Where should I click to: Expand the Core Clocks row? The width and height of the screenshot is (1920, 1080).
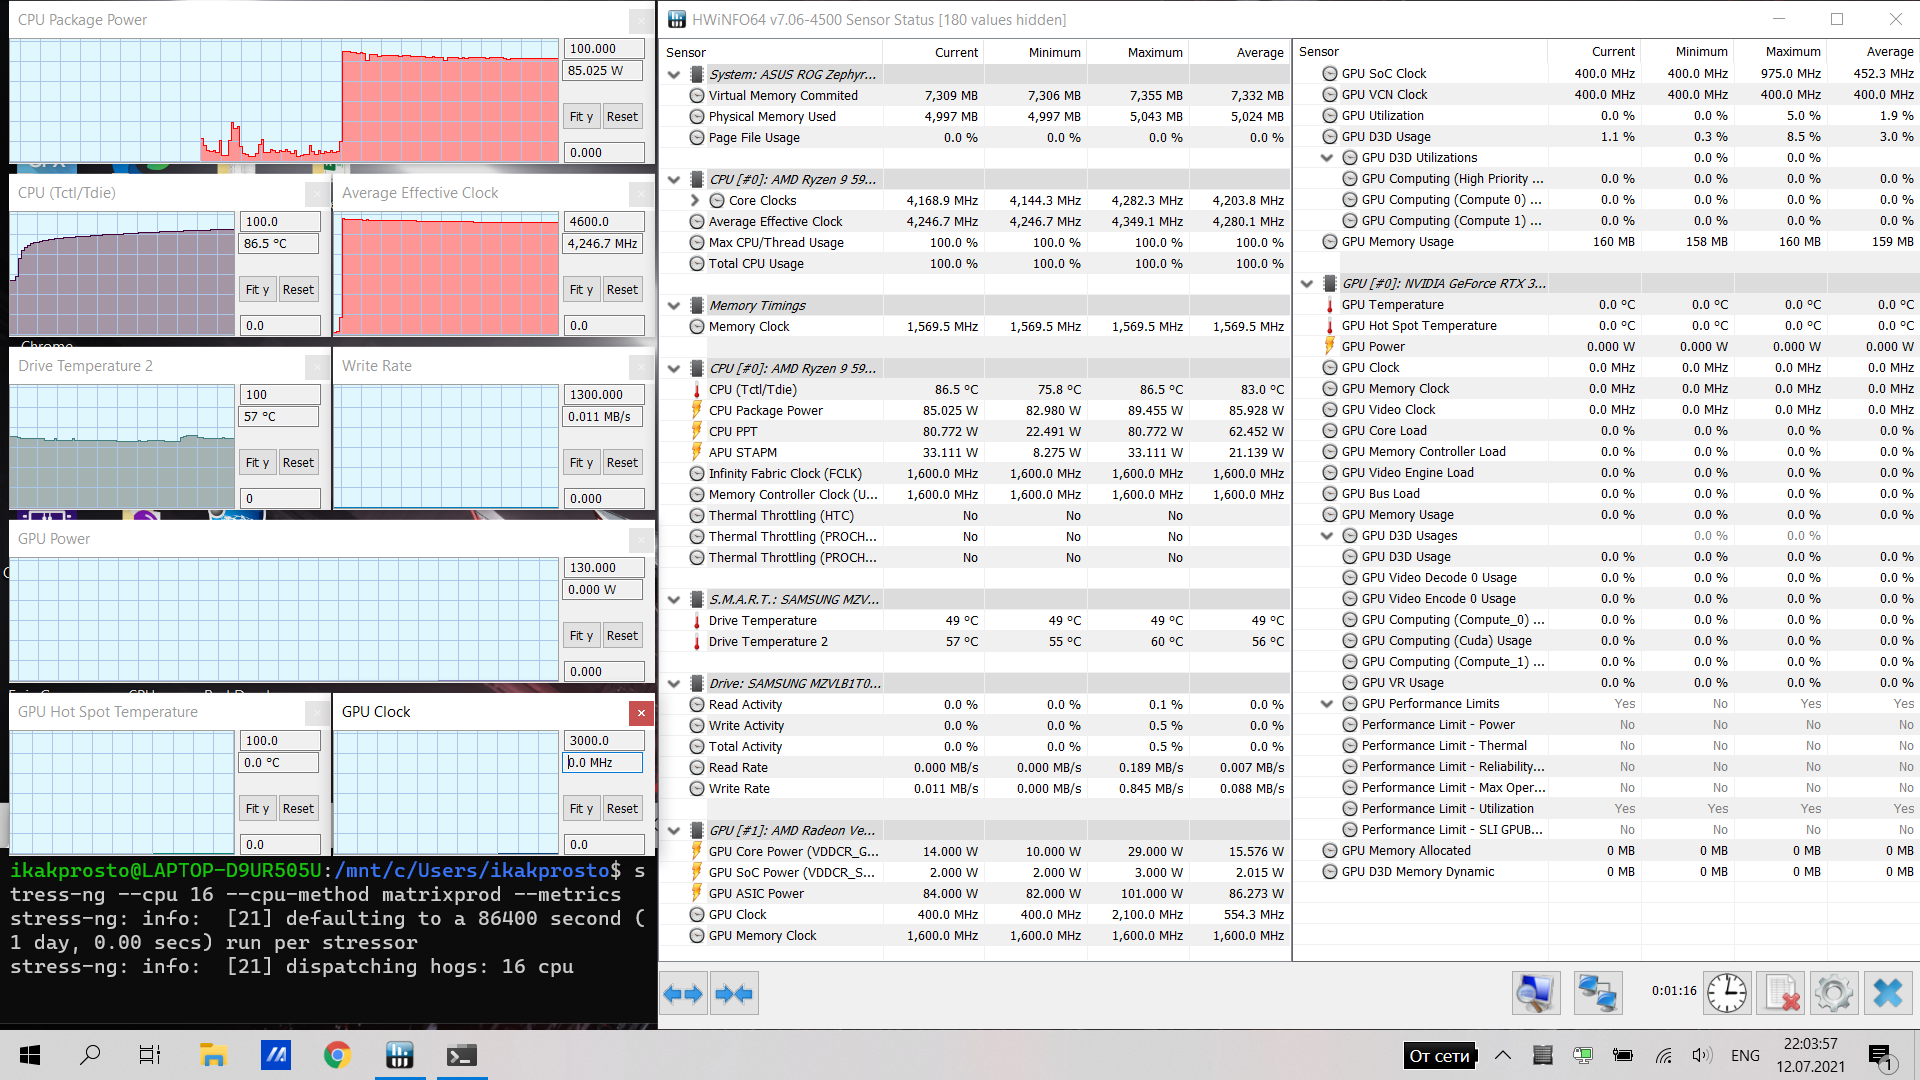point(695,201)
